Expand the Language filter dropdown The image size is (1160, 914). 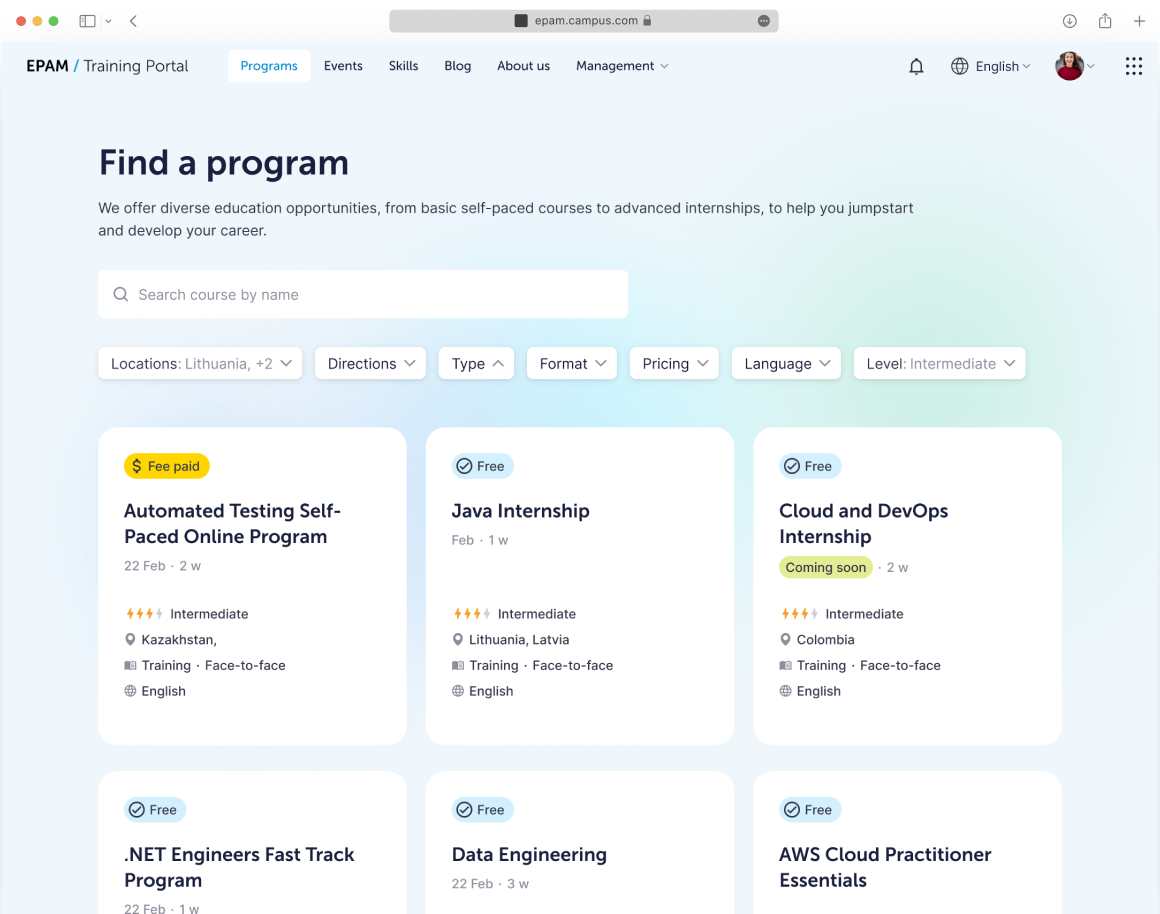[x=786, y=363]
